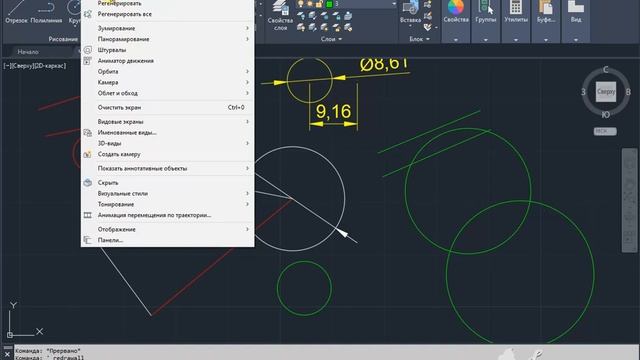Open Визуальные стили submenu

[168, 193]
